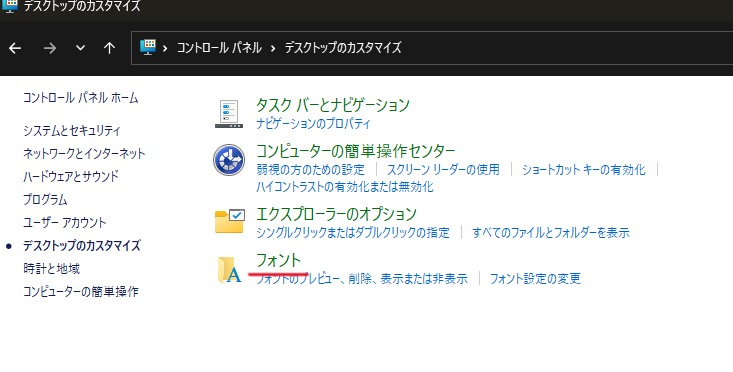Open 時計と地域 in sidebar

(x=51, y=269)
